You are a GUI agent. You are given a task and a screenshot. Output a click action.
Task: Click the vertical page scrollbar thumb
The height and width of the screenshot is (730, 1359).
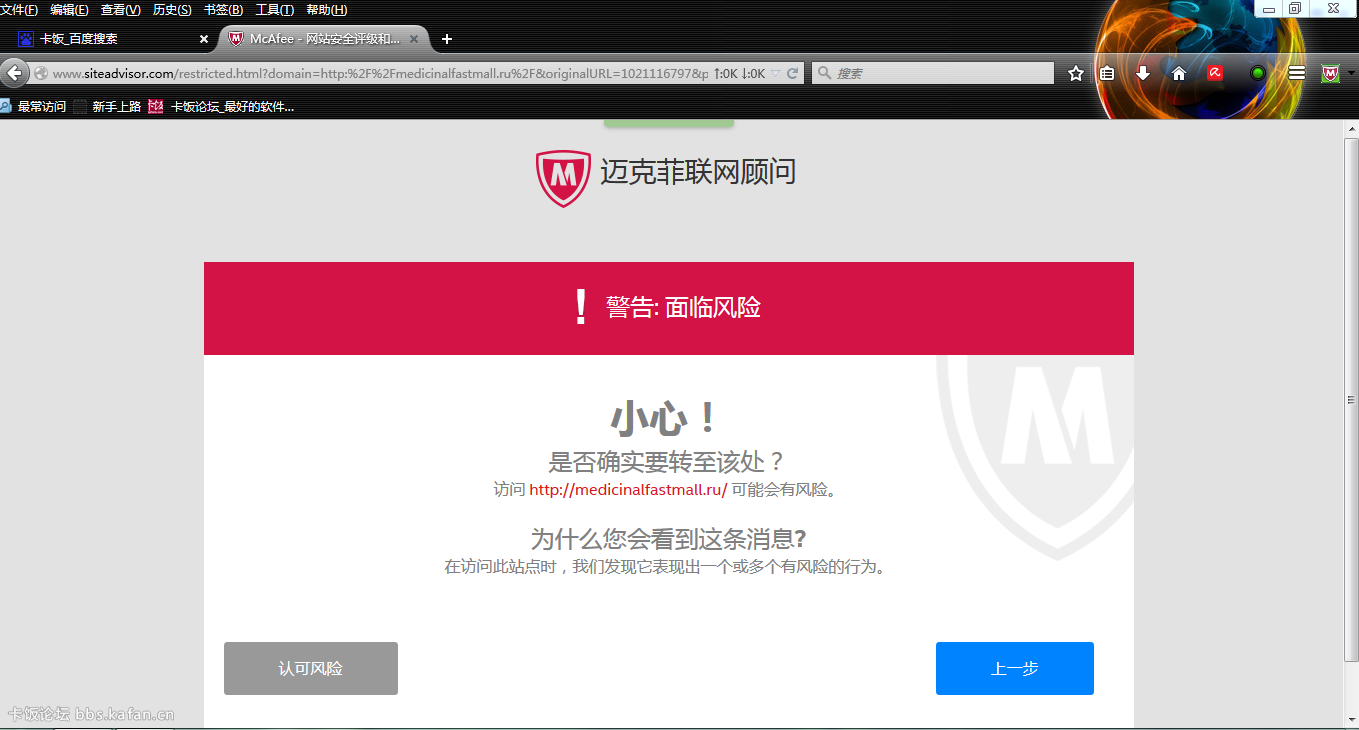click(x=1351, y=400)
